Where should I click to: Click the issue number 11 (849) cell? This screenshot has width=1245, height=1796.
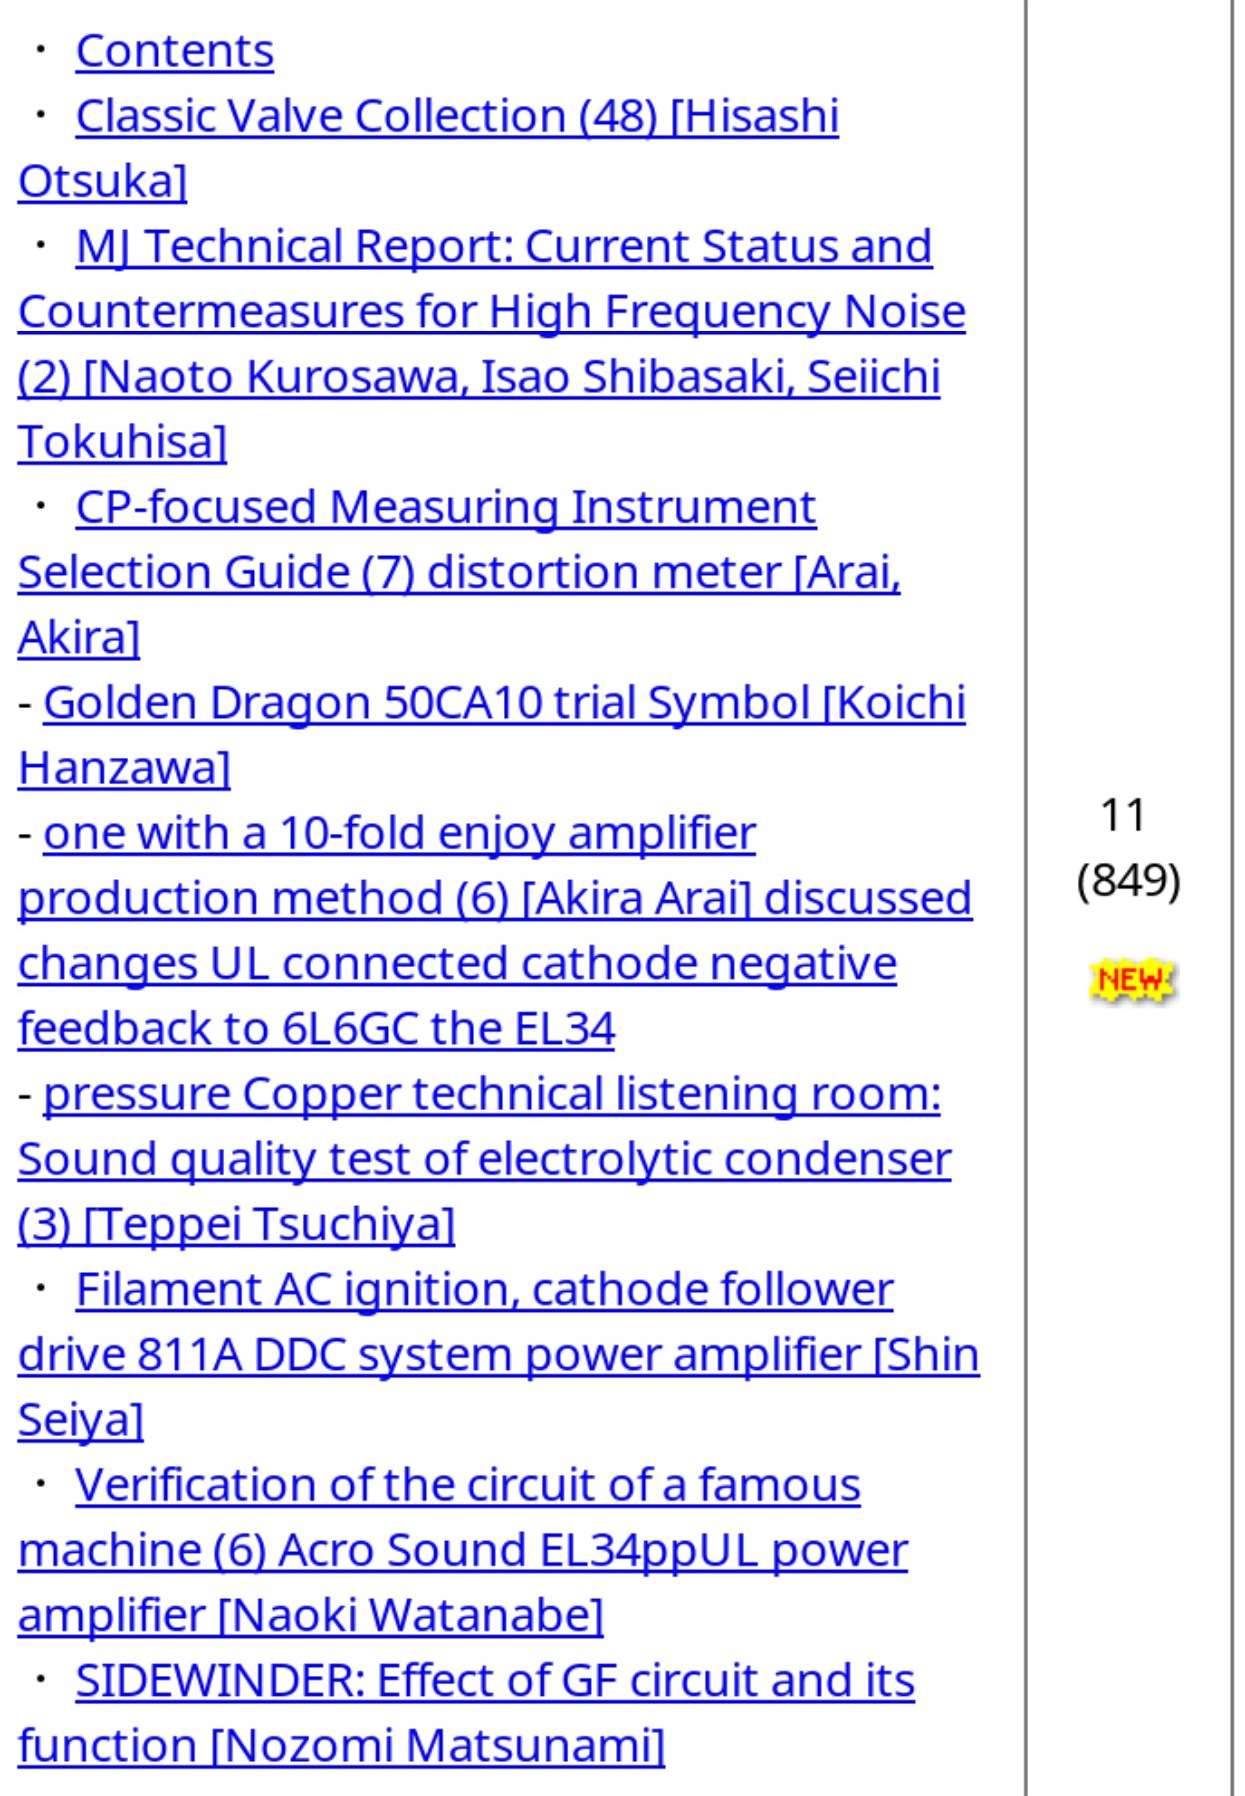click(1128, 848)
